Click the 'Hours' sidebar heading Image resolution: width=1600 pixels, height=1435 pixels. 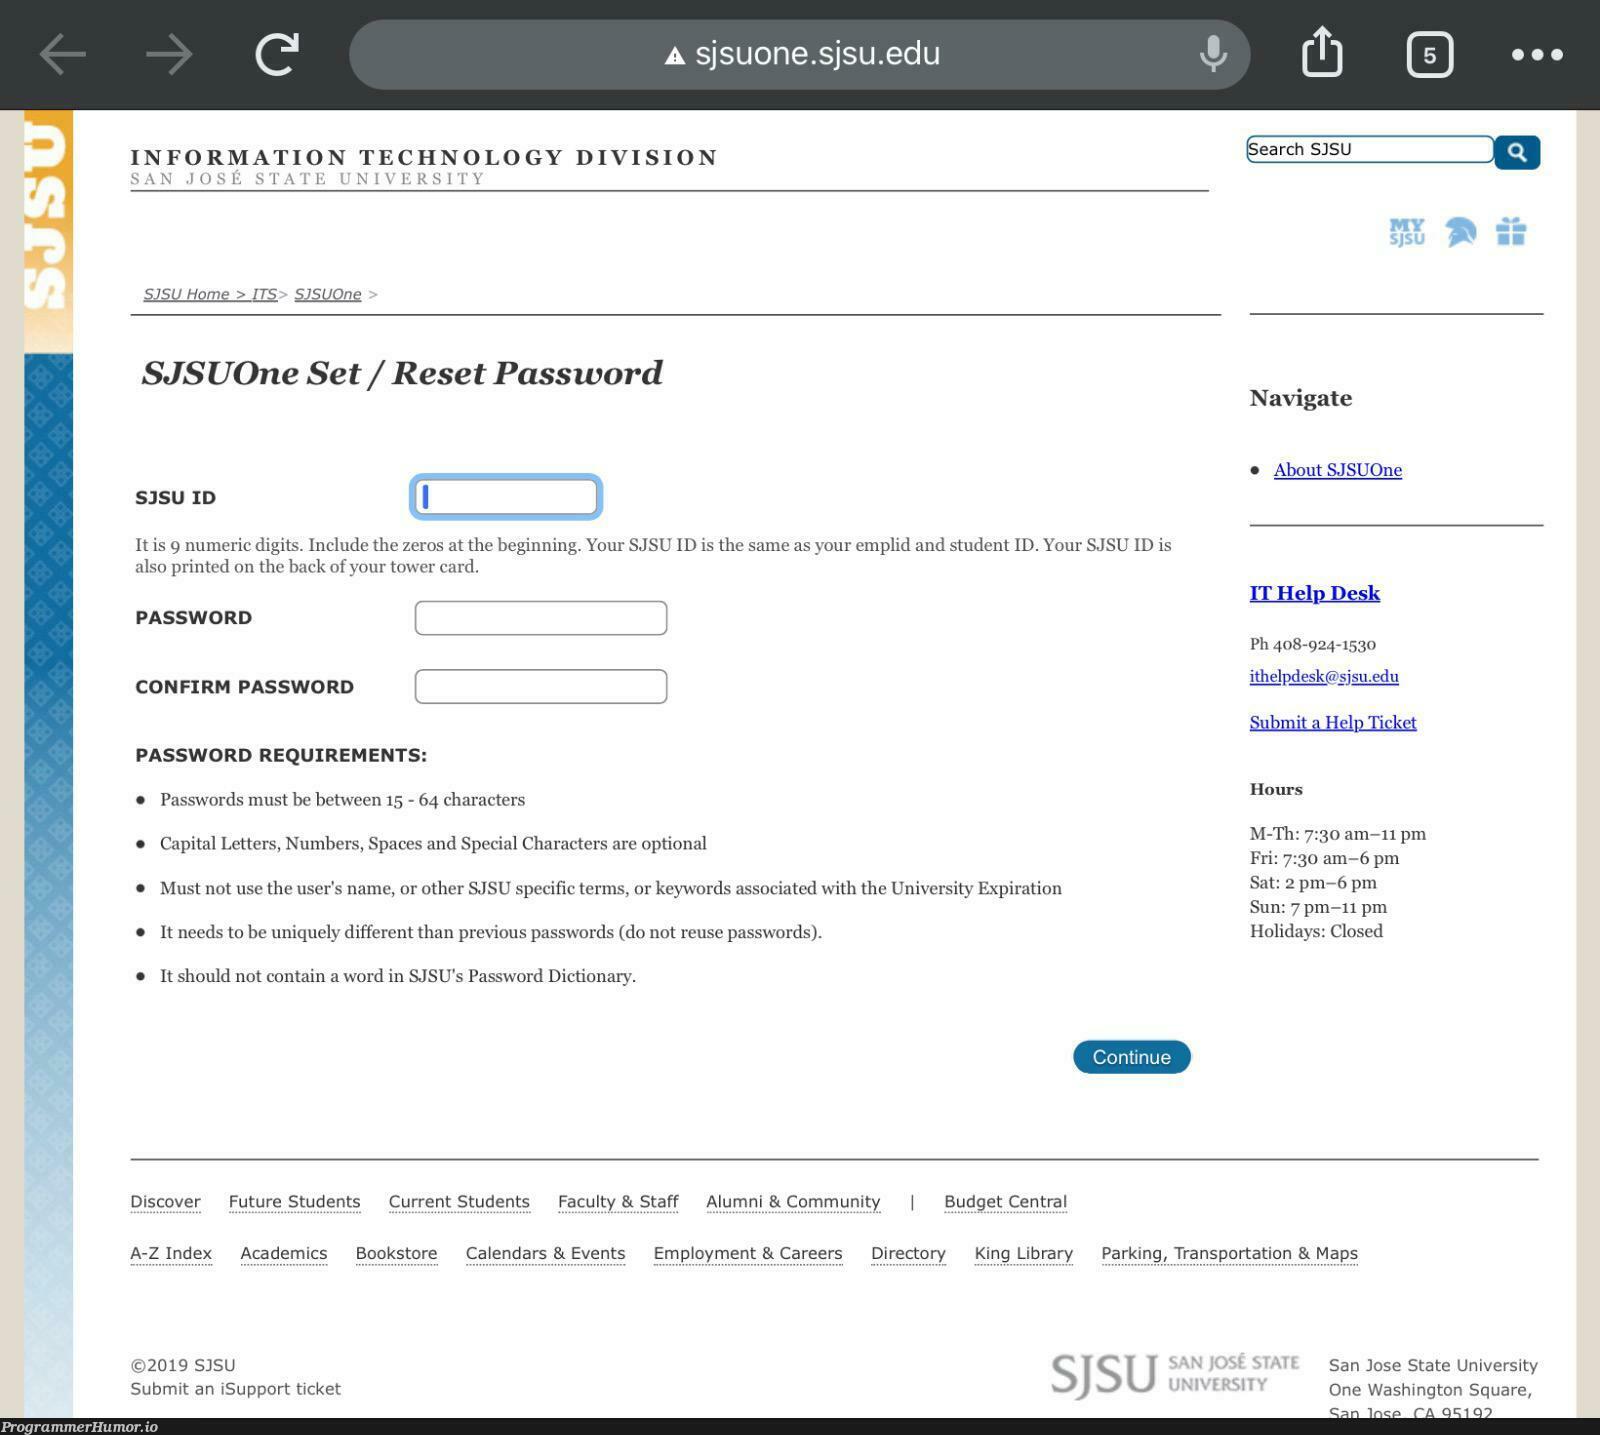[1276, 789]
